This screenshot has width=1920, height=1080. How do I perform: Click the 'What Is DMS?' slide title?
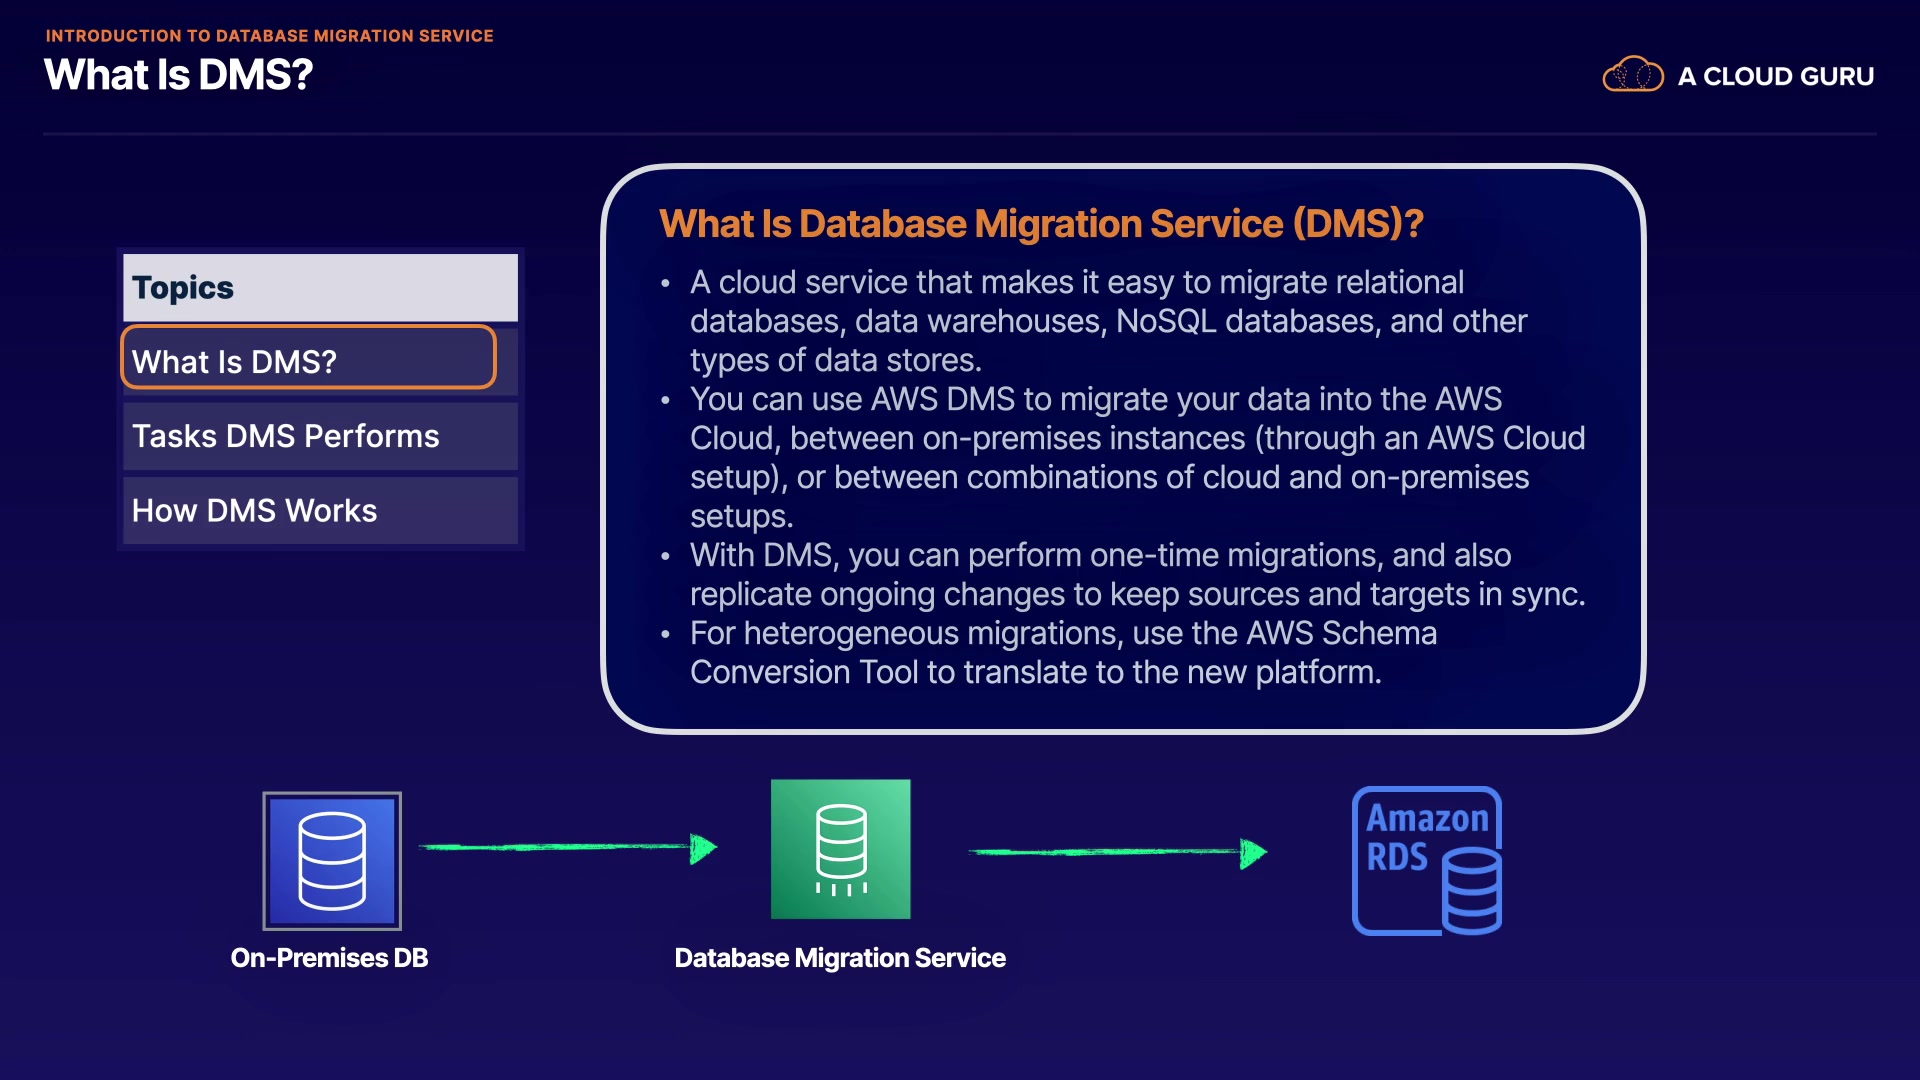point(179,75)
